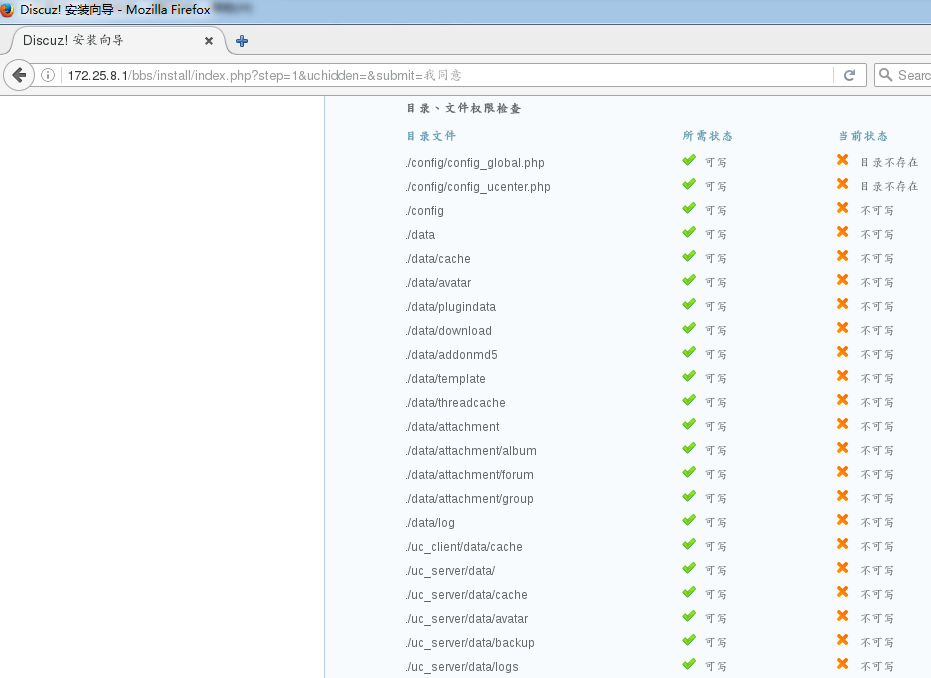This screenshot has width=931, height=678.
Task: Click the 目录、文件权限检查 heading
Action: click(464, 108)
